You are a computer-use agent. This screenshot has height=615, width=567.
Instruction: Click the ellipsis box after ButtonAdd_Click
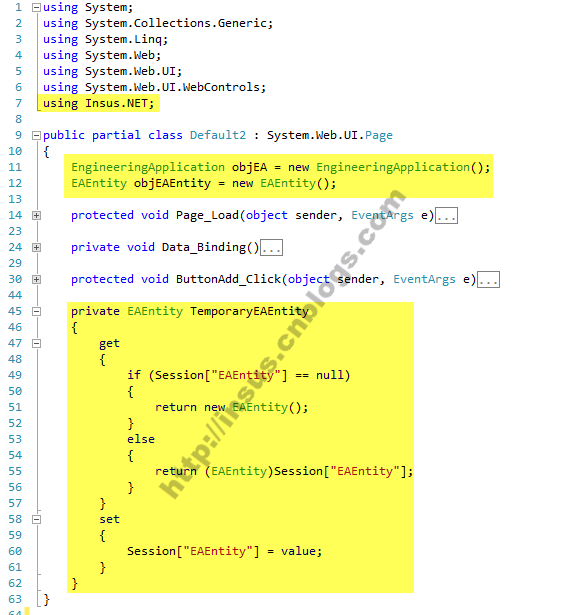click(489, 280)
